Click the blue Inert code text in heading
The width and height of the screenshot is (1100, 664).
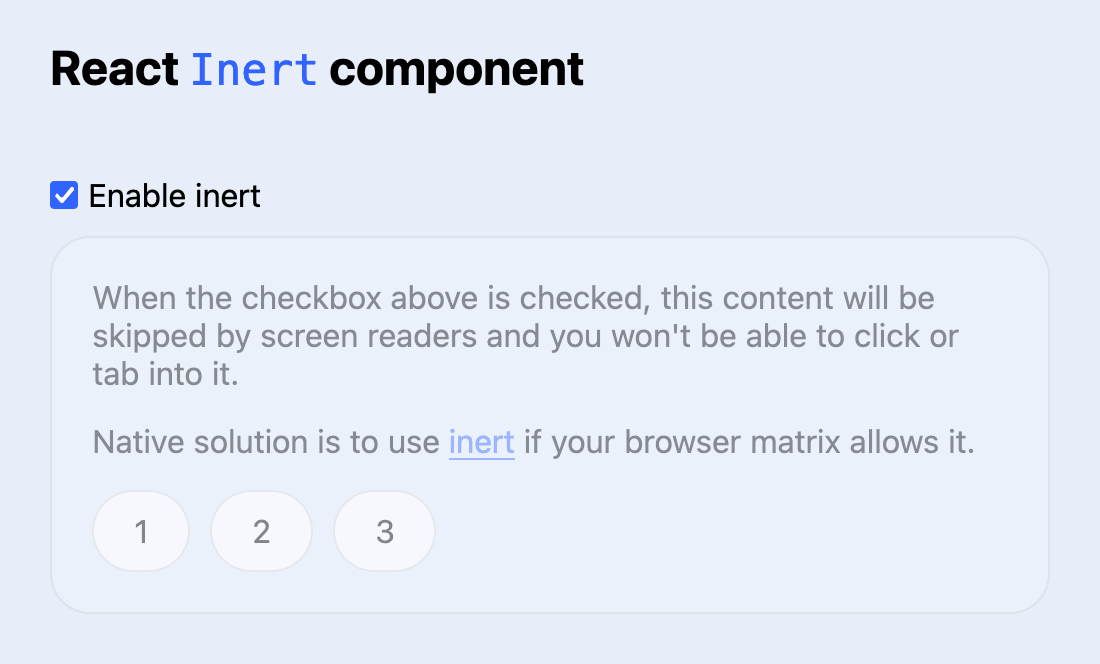pyautogui.click(x=253, y=68)
